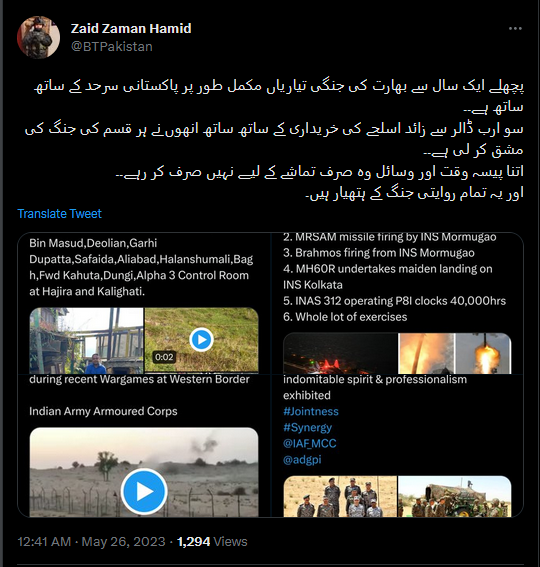Open Zaid Zaman Hamid display name
Viewport: 540px width, 567px height.
coord(131,29)
